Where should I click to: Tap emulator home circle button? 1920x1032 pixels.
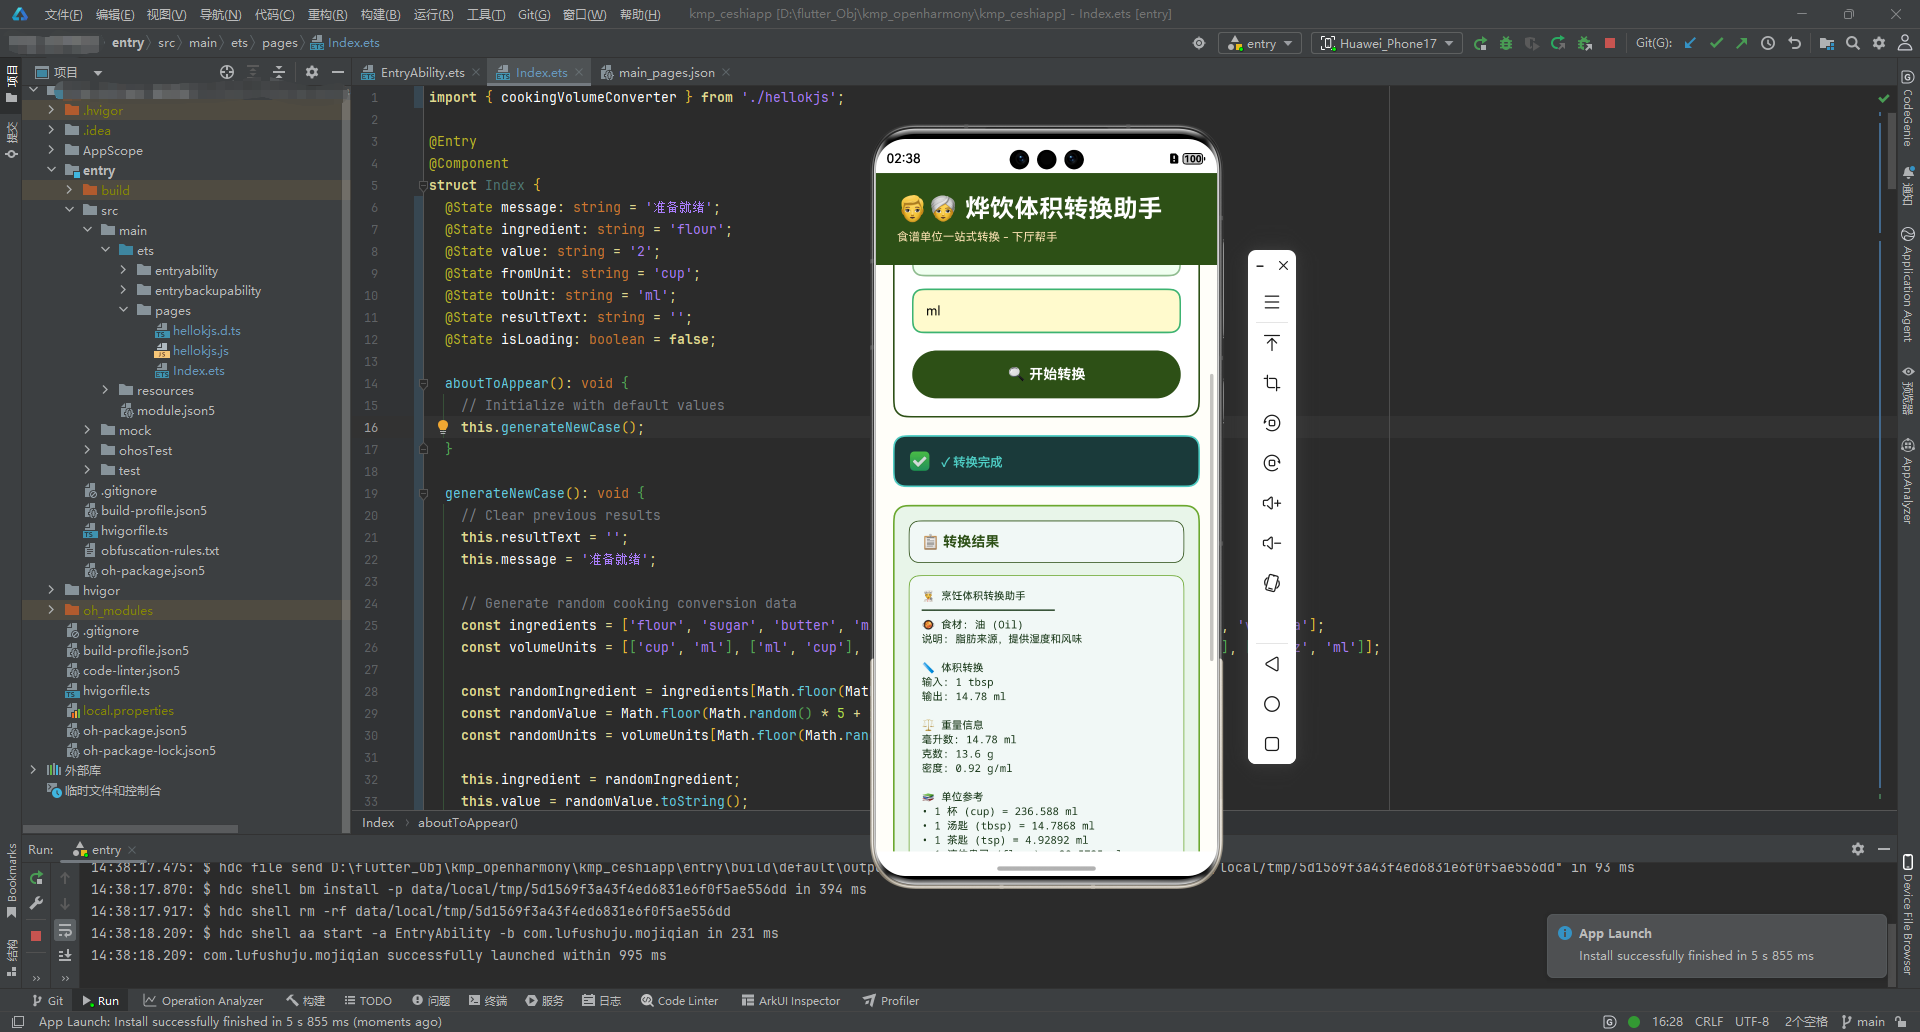point(1272,704)
